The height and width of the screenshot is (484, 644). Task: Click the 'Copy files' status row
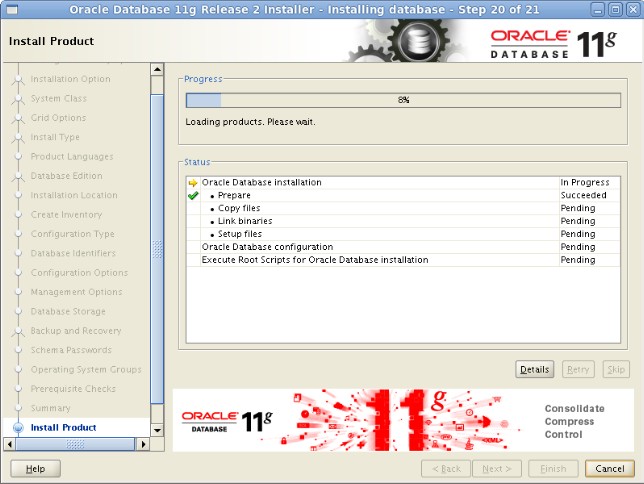pos(403,208)
